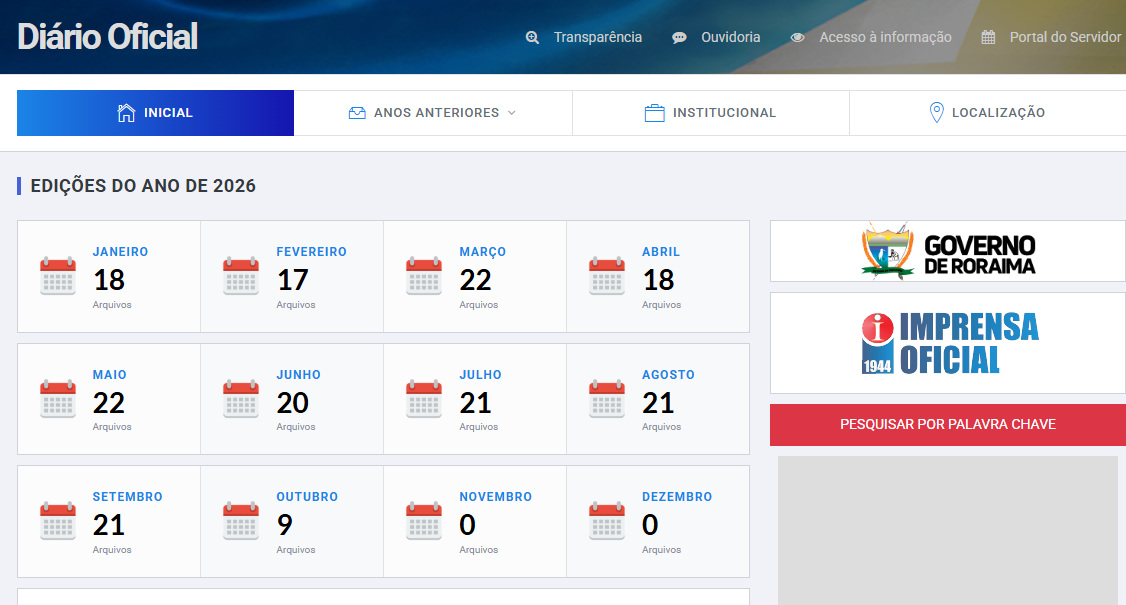
Task: Select the Julho month label
Action: 480,375
